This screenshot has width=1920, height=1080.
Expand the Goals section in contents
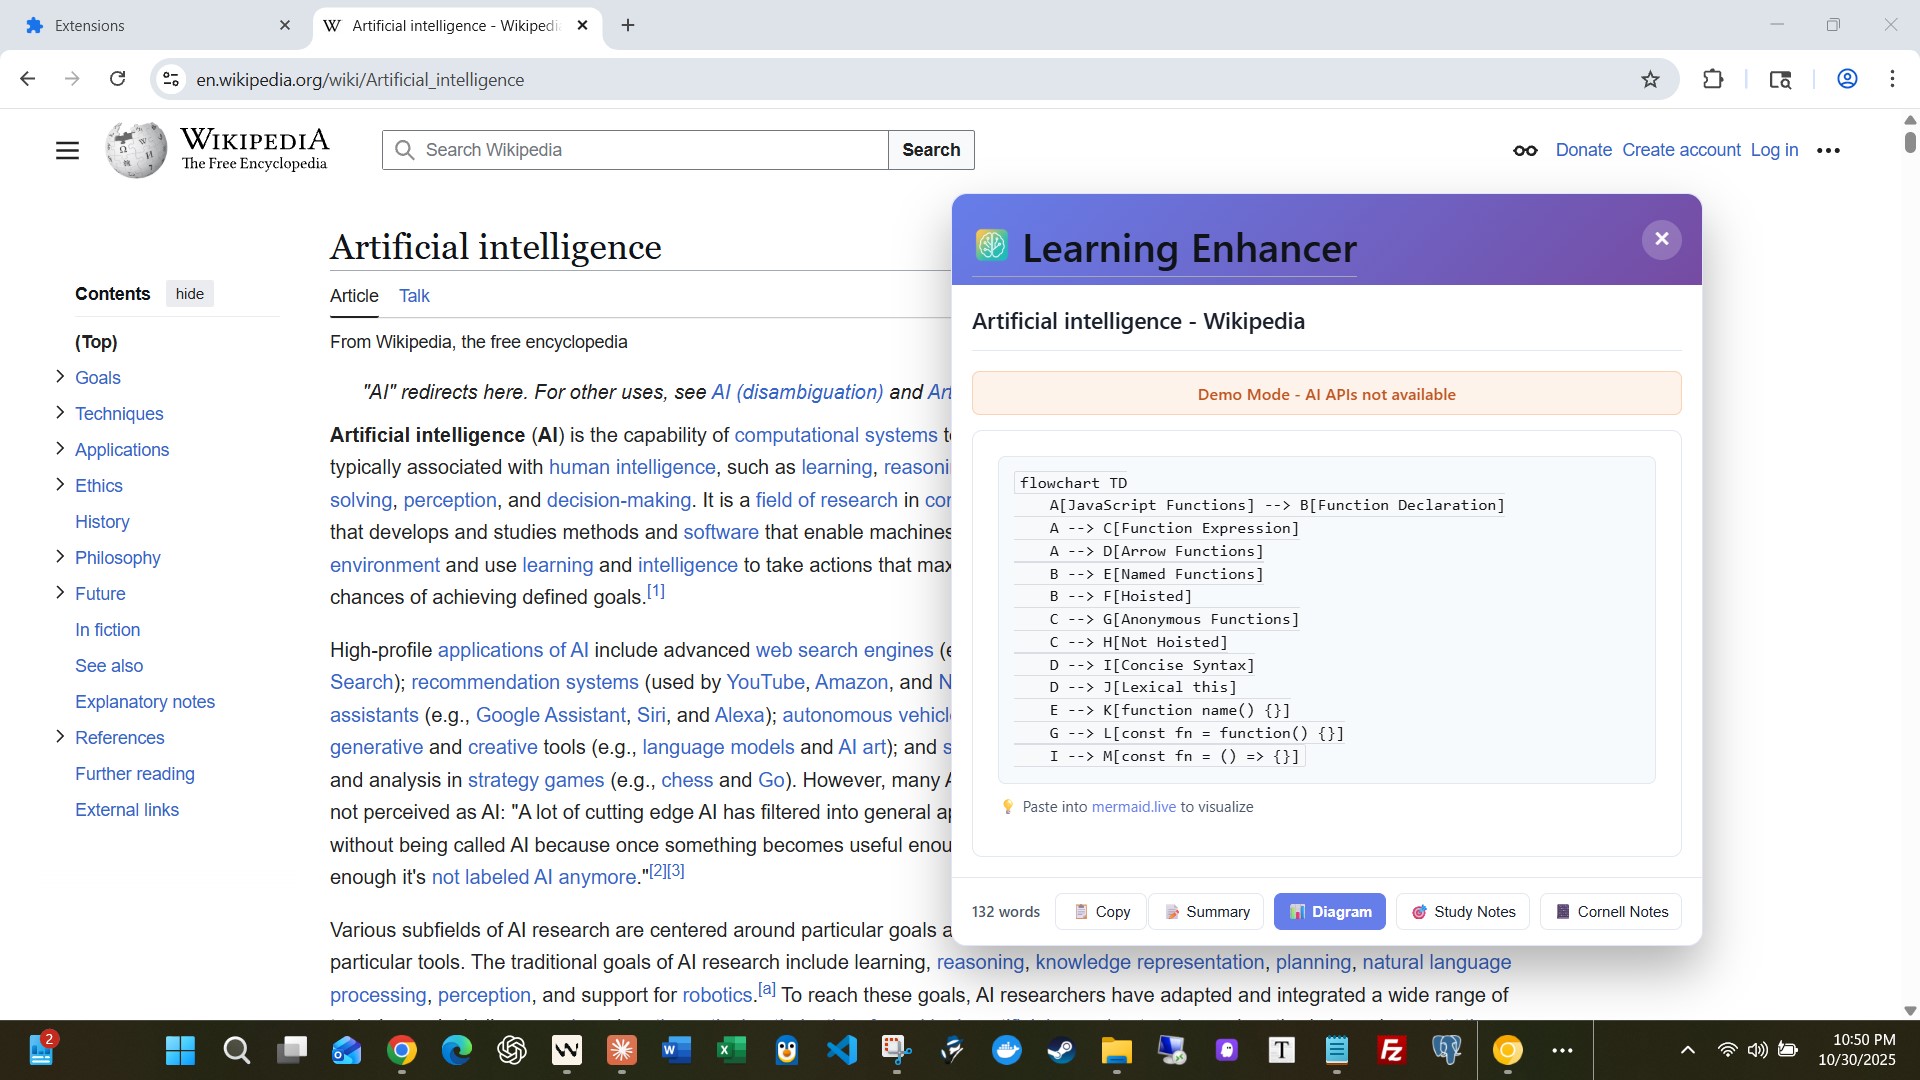(60, 377)
